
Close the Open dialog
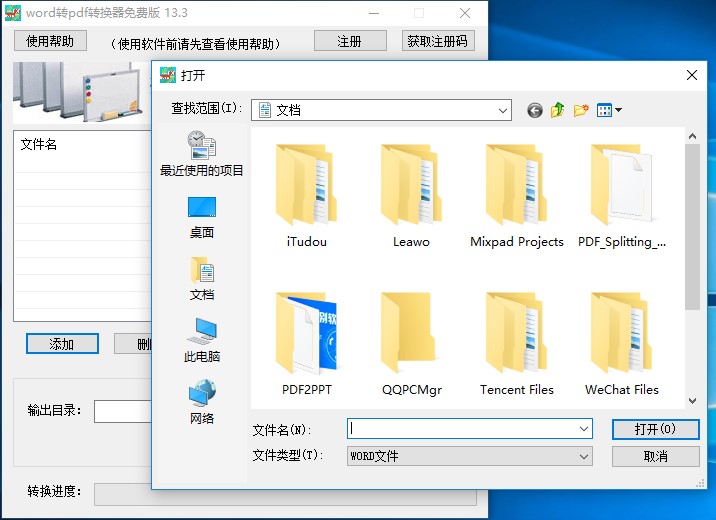(692, 75)
